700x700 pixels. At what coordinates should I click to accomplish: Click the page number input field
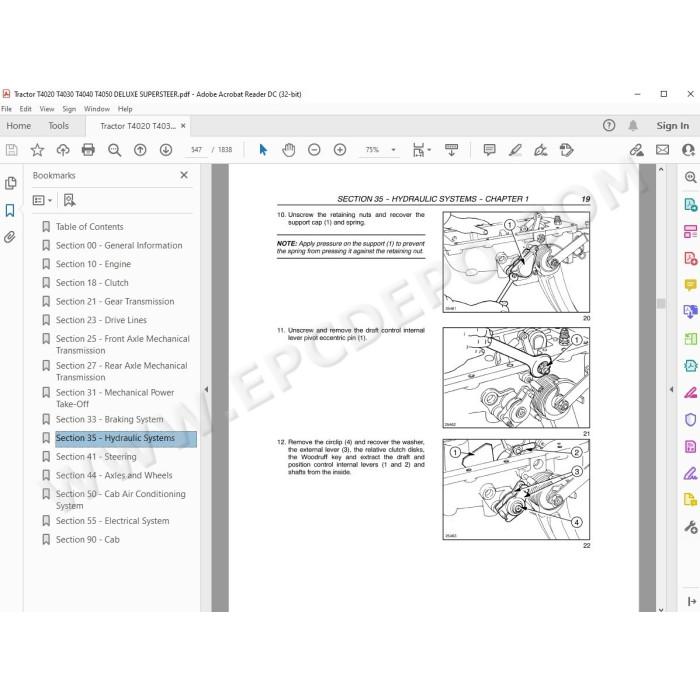196,150
